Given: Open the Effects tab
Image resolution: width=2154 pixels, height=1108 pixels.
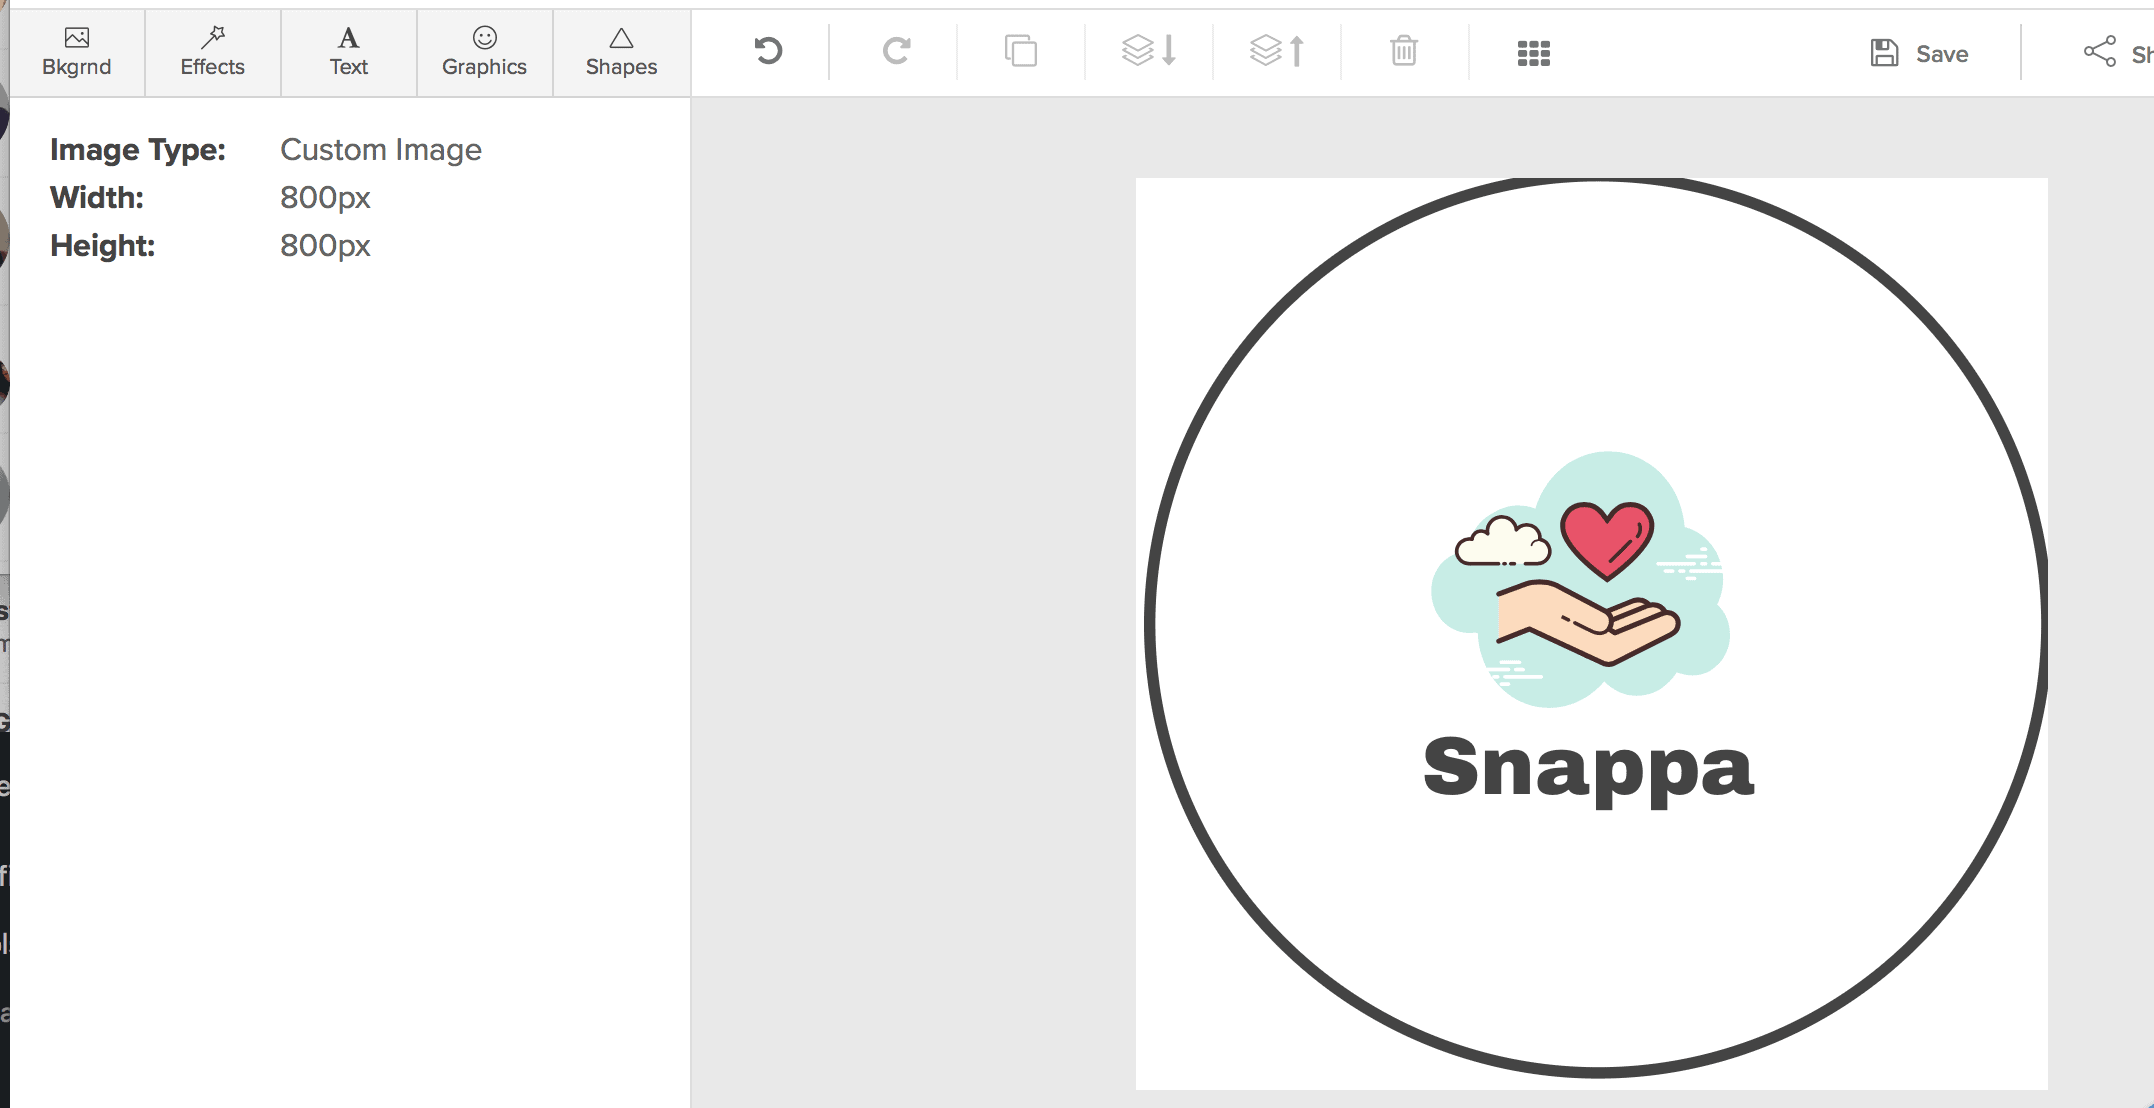Looking at the screenshot, I should click(x=213, y=52).
